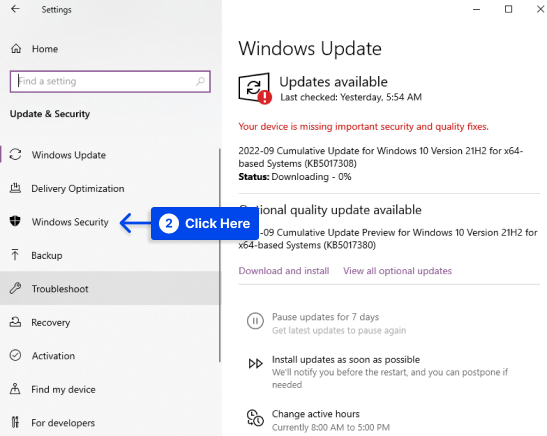Screen dimensions: 547x436
Task: Select Windows Security in the sidebar
Action: point(70,222)
